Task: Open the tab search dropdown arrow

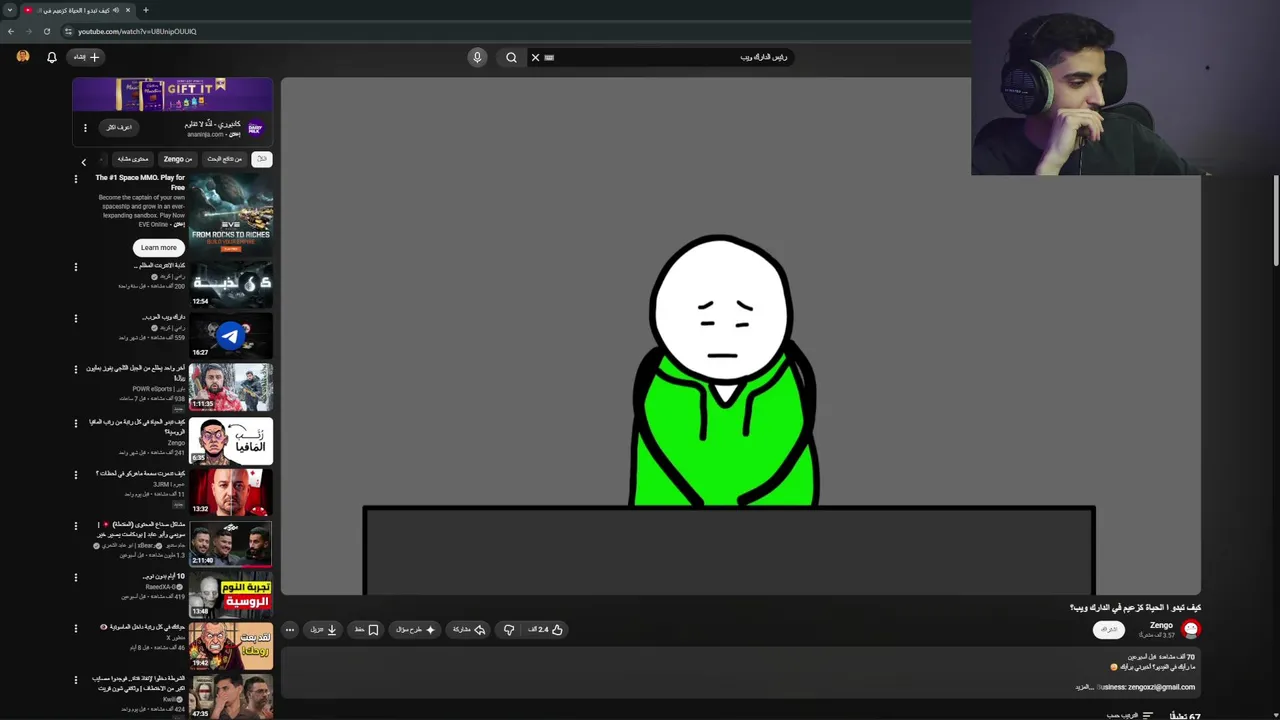Action: click(9, 10)
